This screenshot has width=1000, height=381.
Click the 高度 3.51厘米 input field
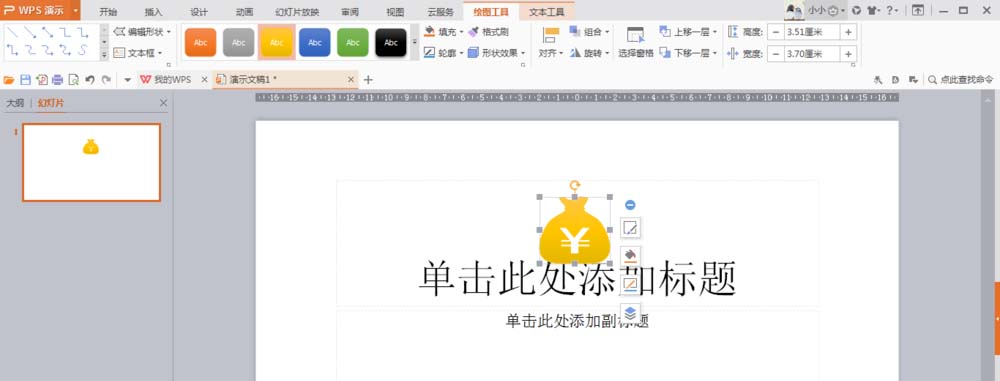pyautogui.click(x=812, y=33)
